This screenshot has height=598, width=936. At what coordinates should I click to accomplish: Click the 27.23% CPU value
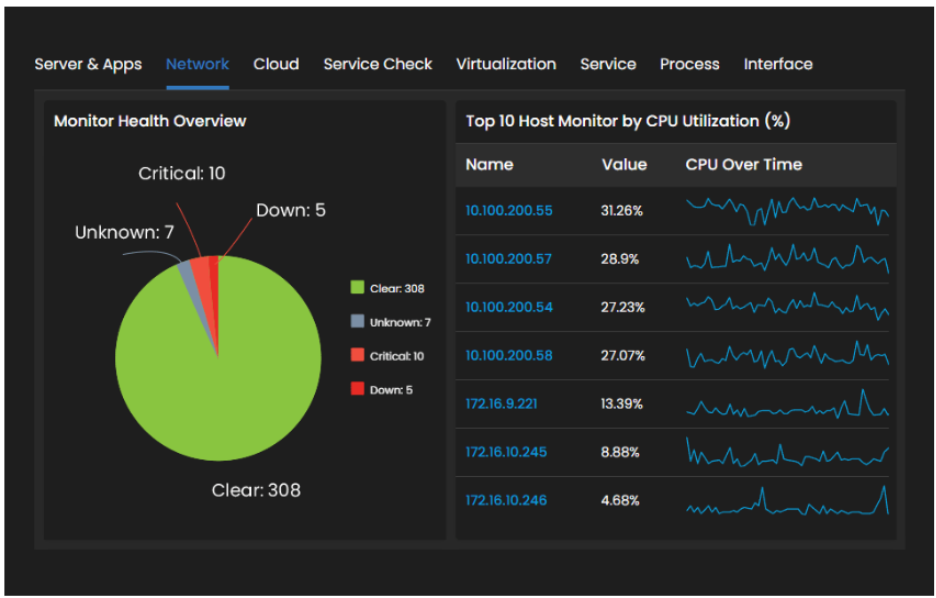(x=623, y=307)
